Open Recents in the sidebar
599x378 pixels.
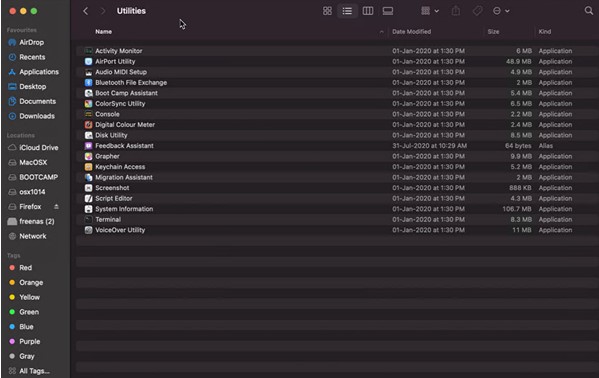(x=32, y=57)
